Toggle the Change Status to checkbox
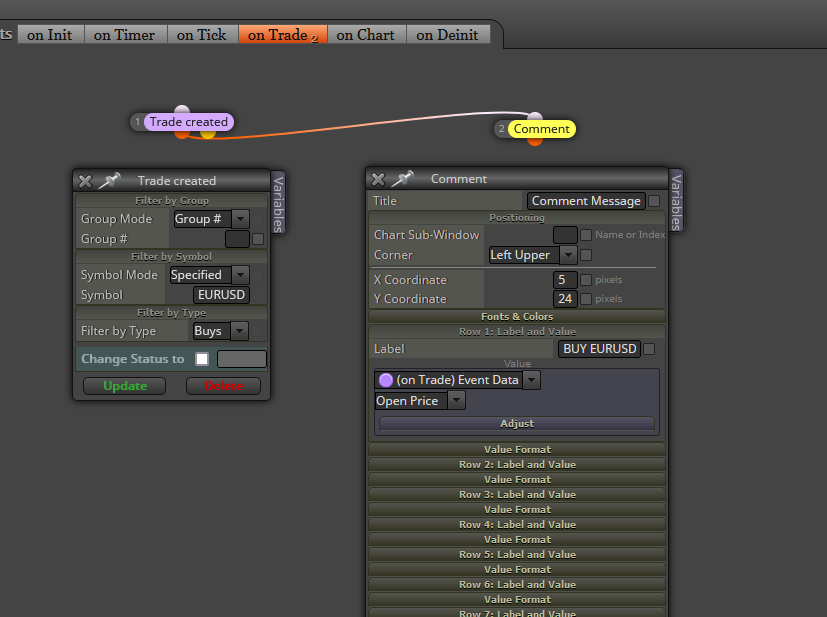 click(x=202, y=359)
